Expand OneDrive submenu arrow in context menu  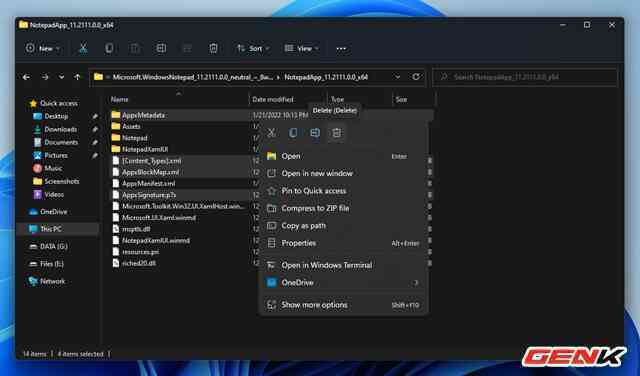point(416,283)
